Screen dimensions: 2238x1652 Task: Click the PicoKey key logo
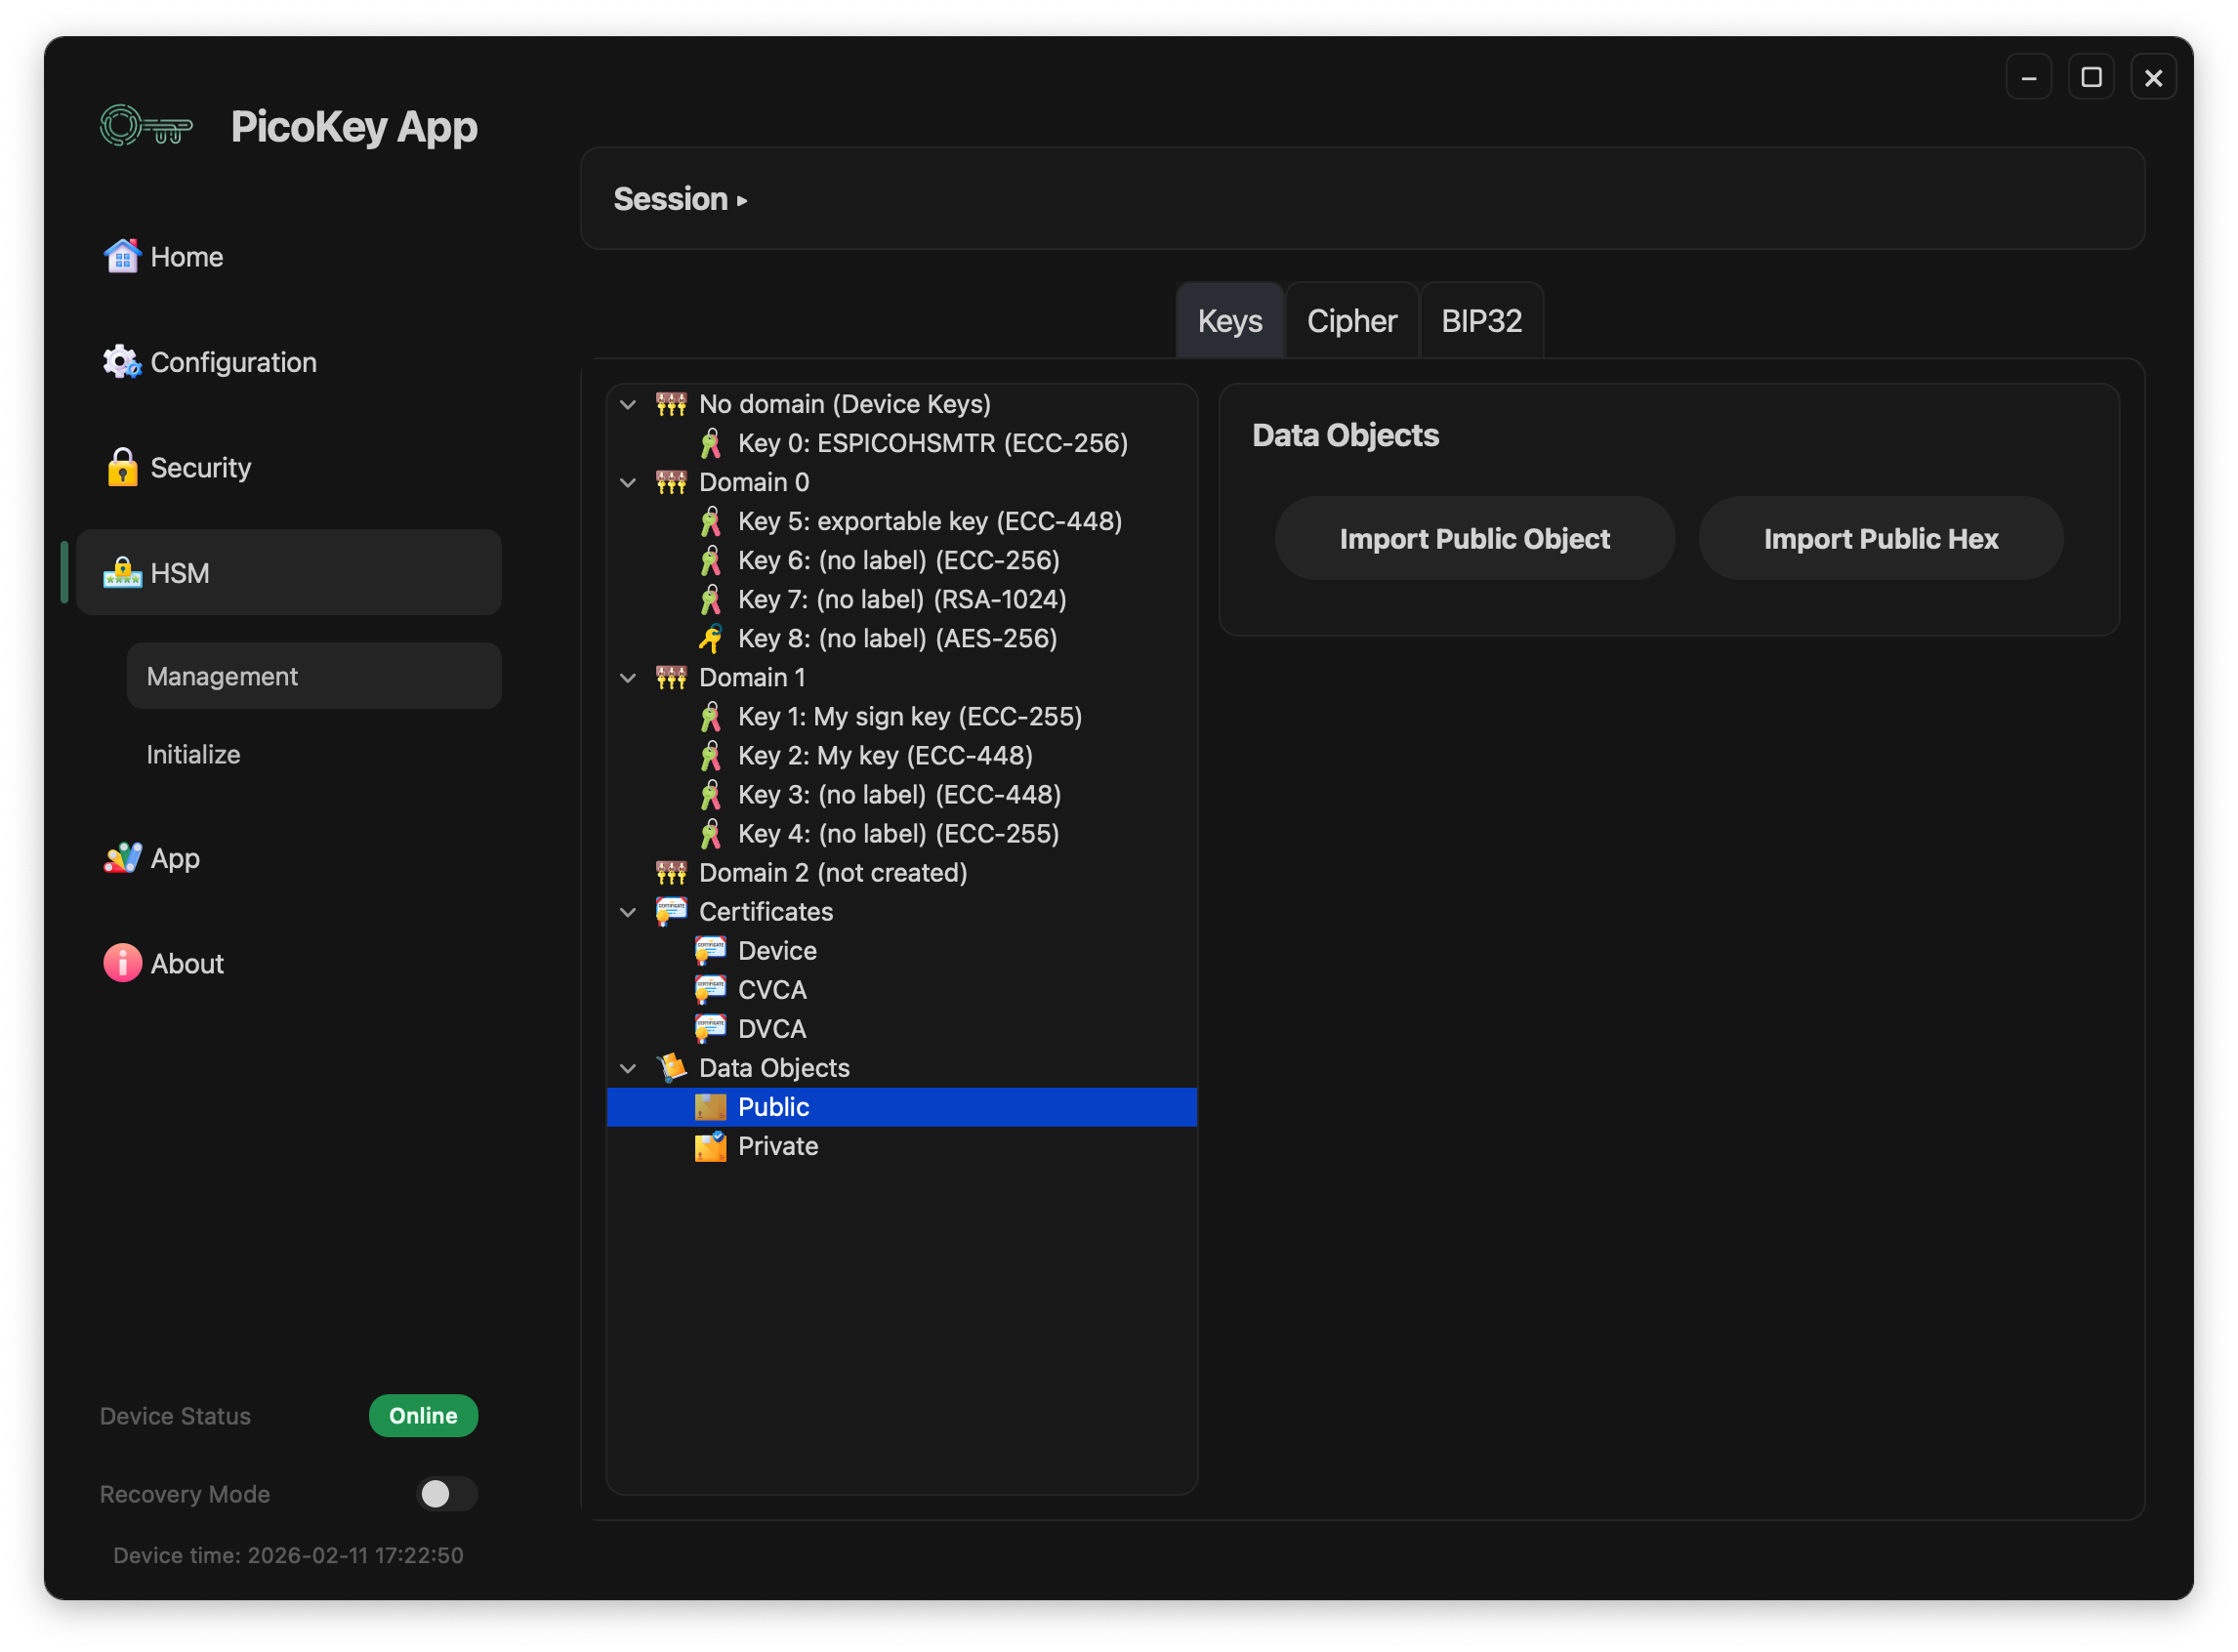click(146, 127)
